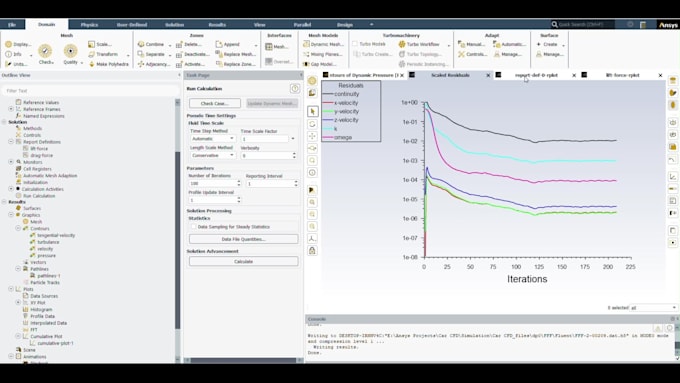Switch to the lift-force-rplot tab
The image size is (680, 383).
[x=622, y=75]
